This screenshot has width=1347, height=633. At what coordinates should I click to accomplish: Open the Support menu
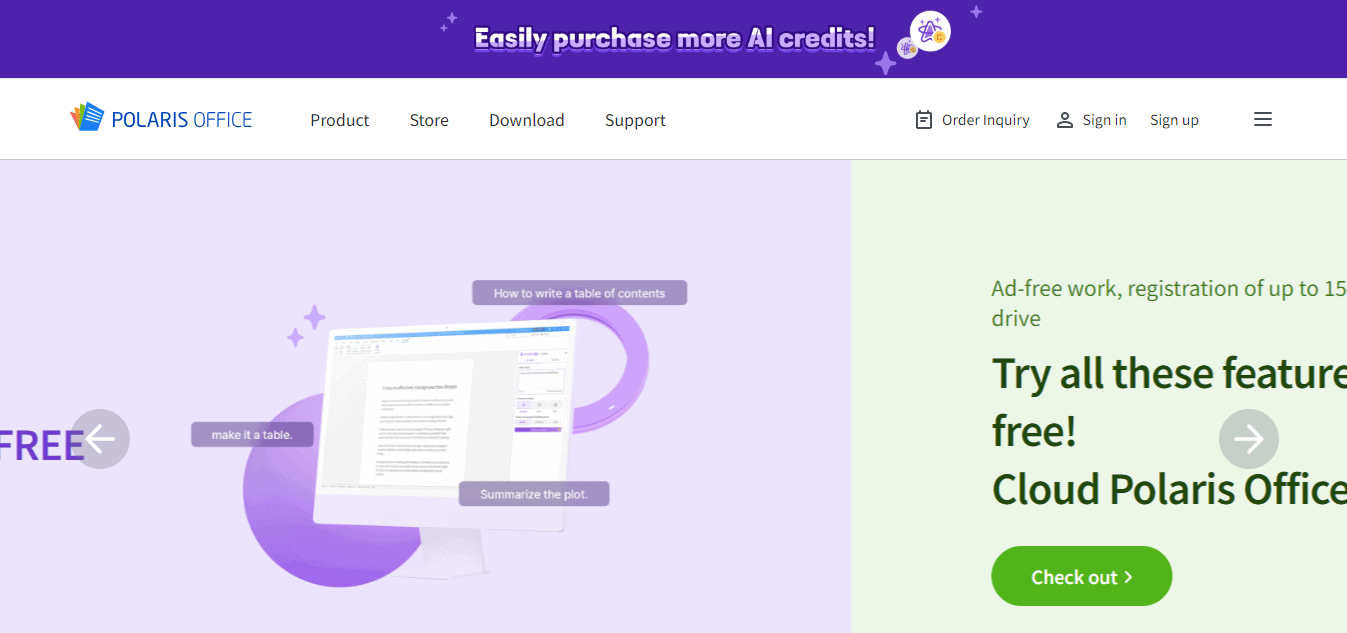click(635, 120)
